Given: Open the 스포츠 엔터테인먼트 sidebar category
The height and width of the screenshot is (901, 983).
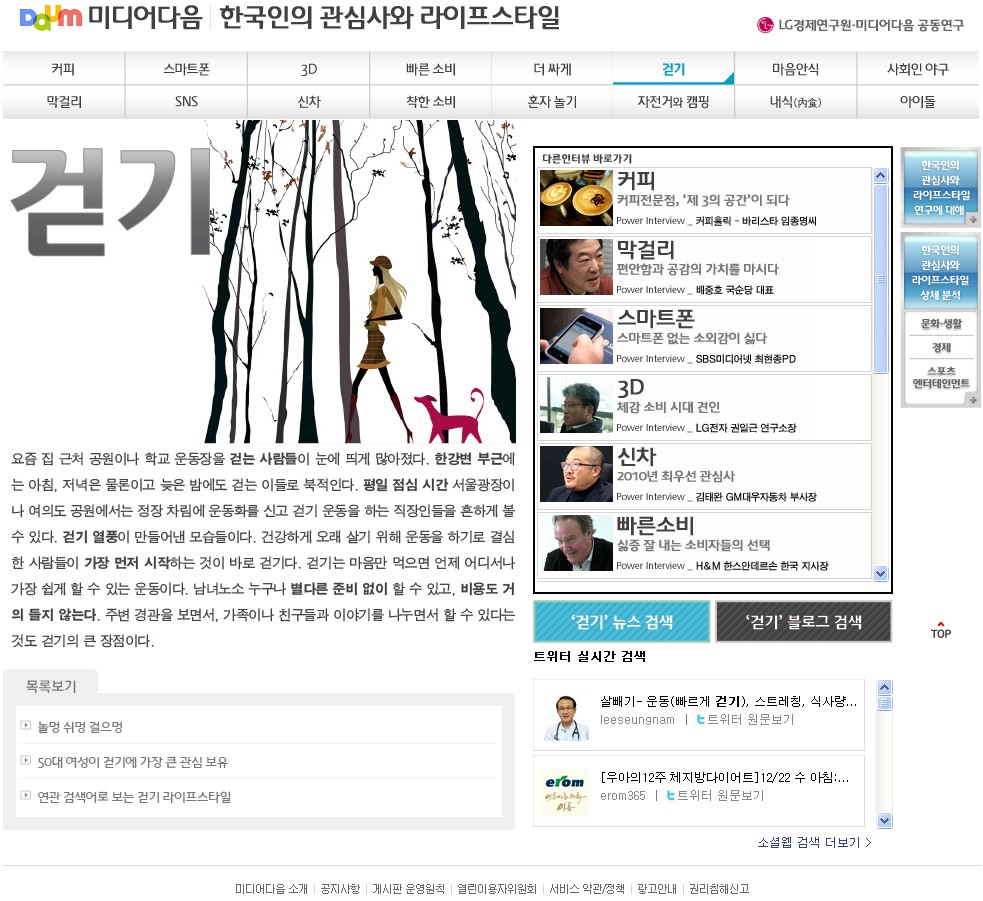Looking at the screenshot, I should [940, 377].
